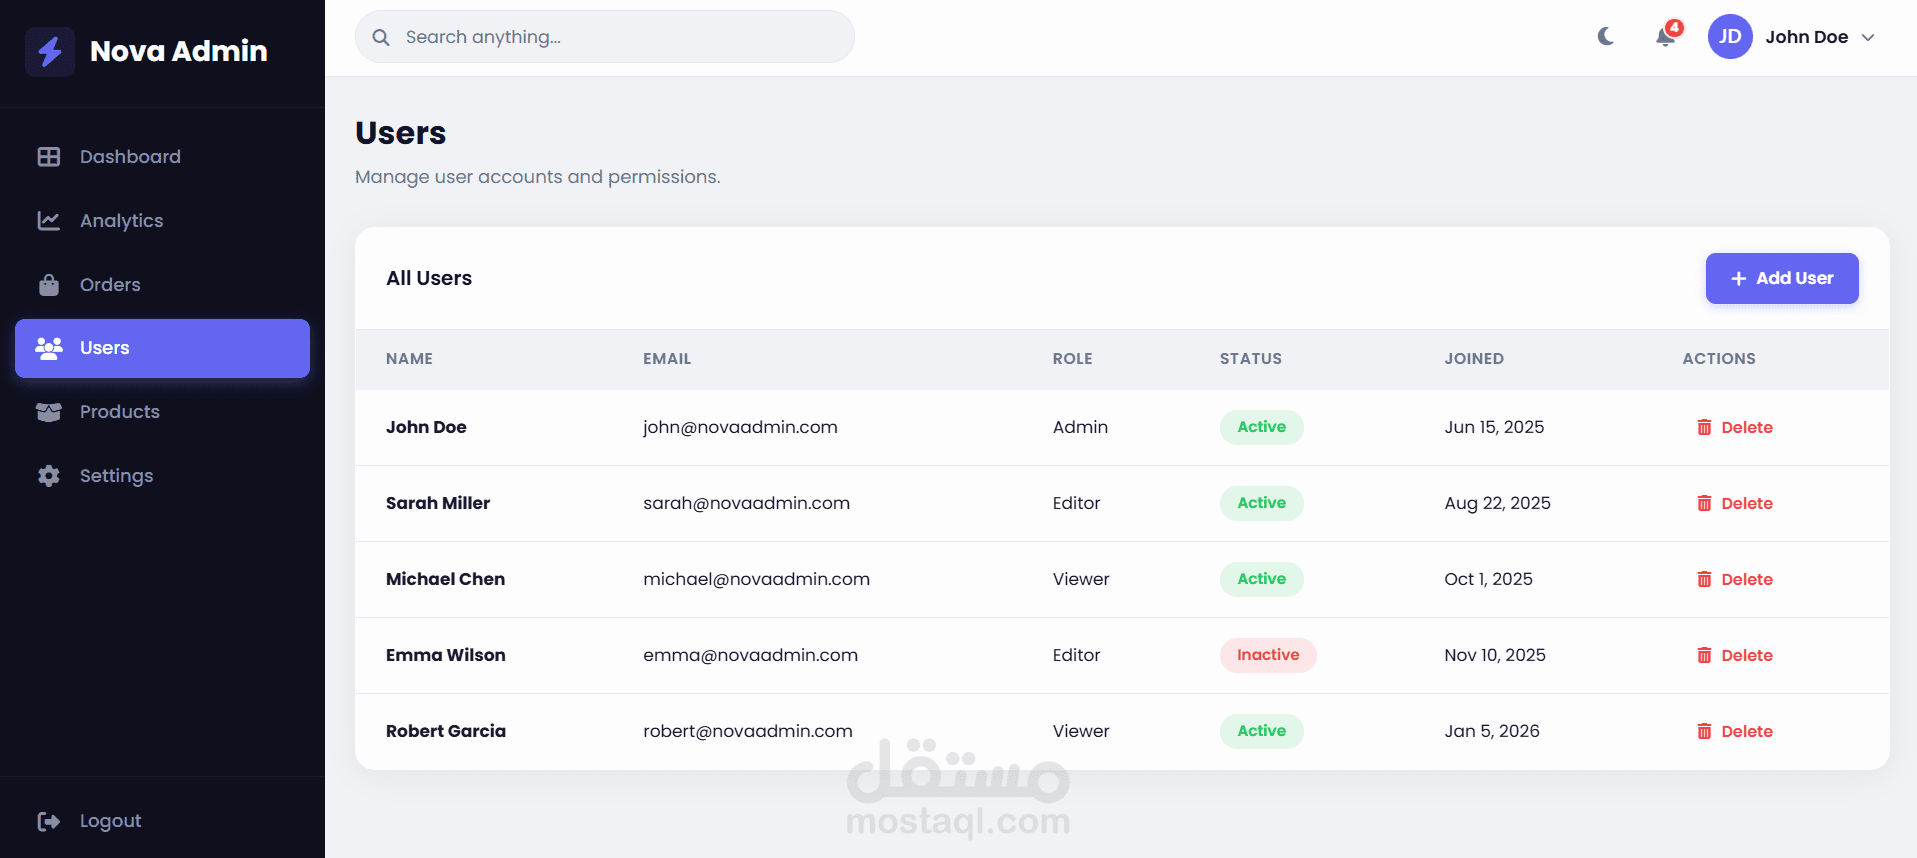This screenshot has height=858, width=1917.
Task: Click the Active badge for Michael Chen
Action: (x=1261, y=579)
